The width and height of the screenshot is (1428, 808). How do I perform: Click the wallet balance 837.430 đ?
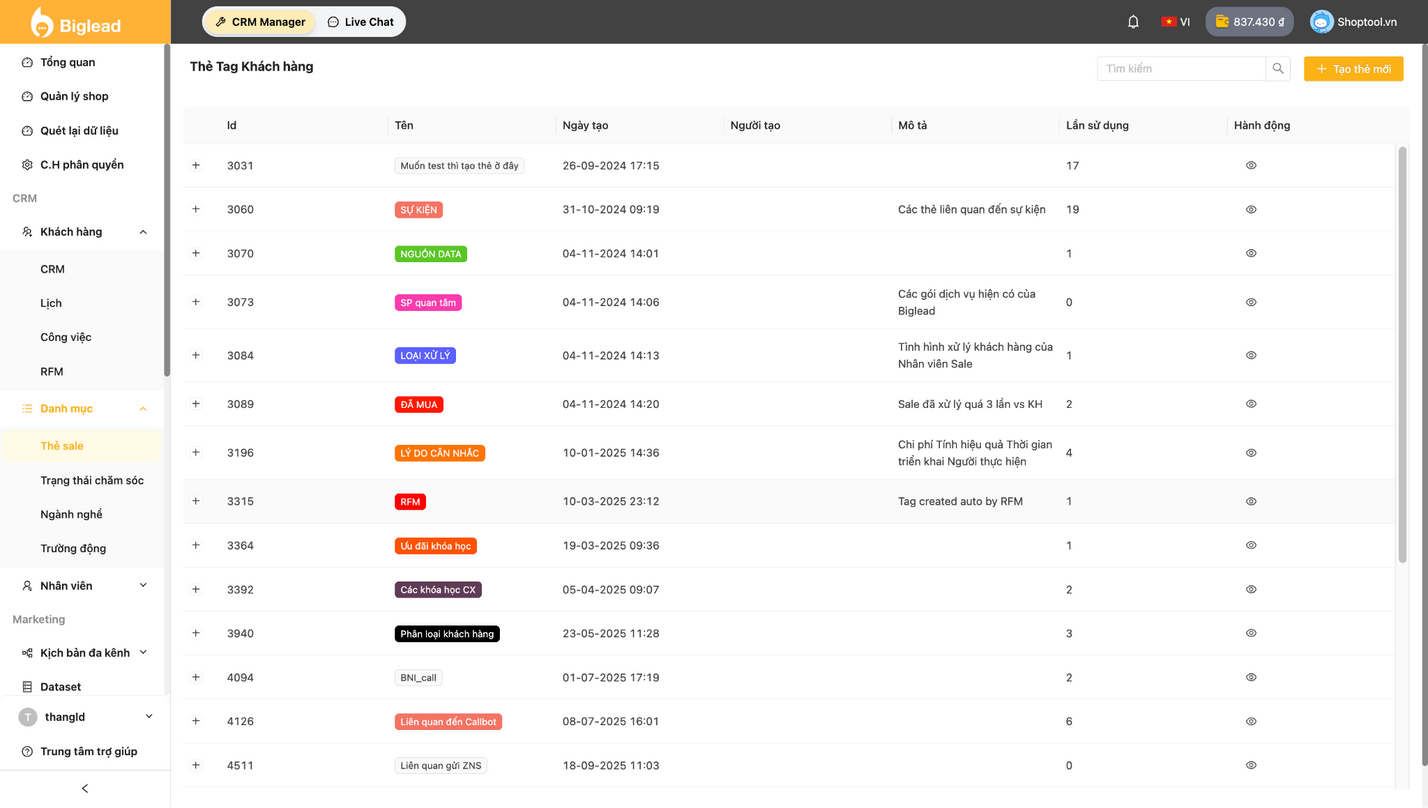(x=1249, y=22)
